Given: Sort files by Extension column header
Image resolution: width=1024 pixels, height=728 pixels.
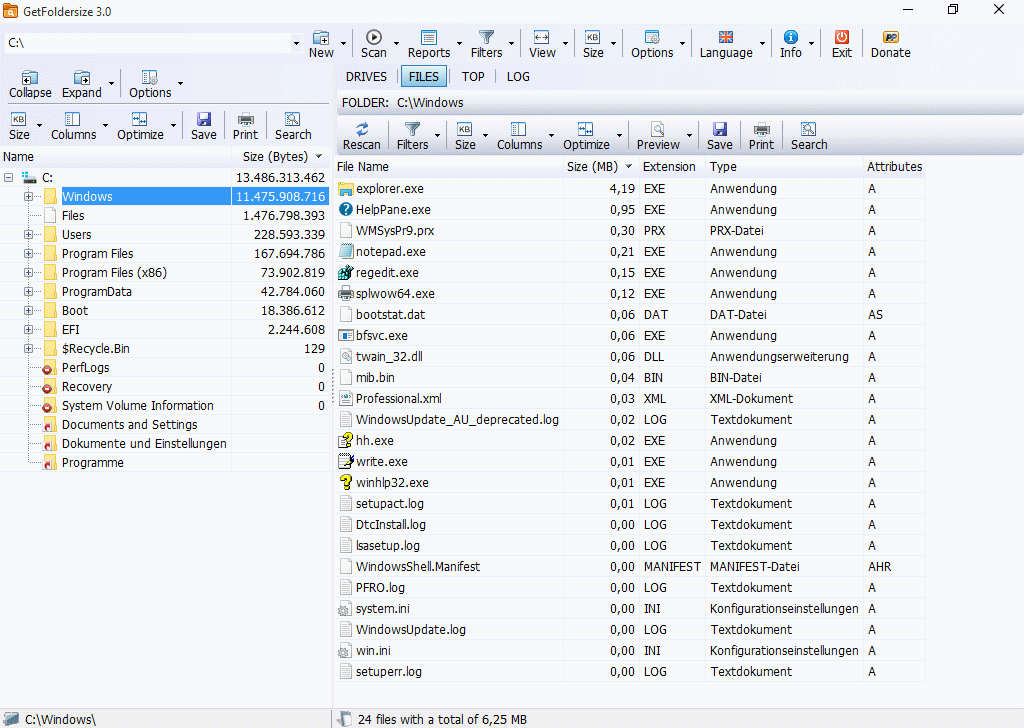Looking at the screenshot, I should pos(671,166).
